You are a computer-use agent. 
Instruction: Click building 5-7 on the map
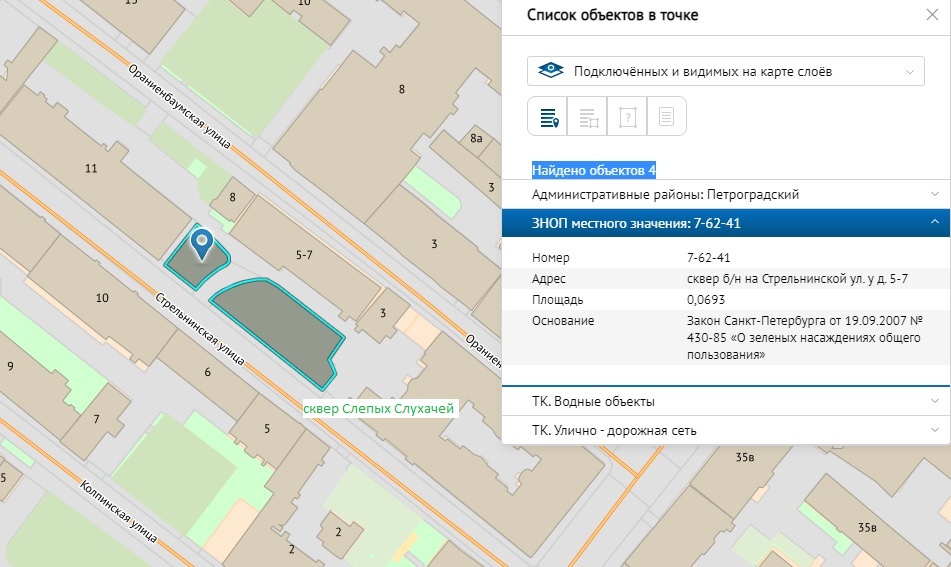pyautogui.click(x=304, y=255)
